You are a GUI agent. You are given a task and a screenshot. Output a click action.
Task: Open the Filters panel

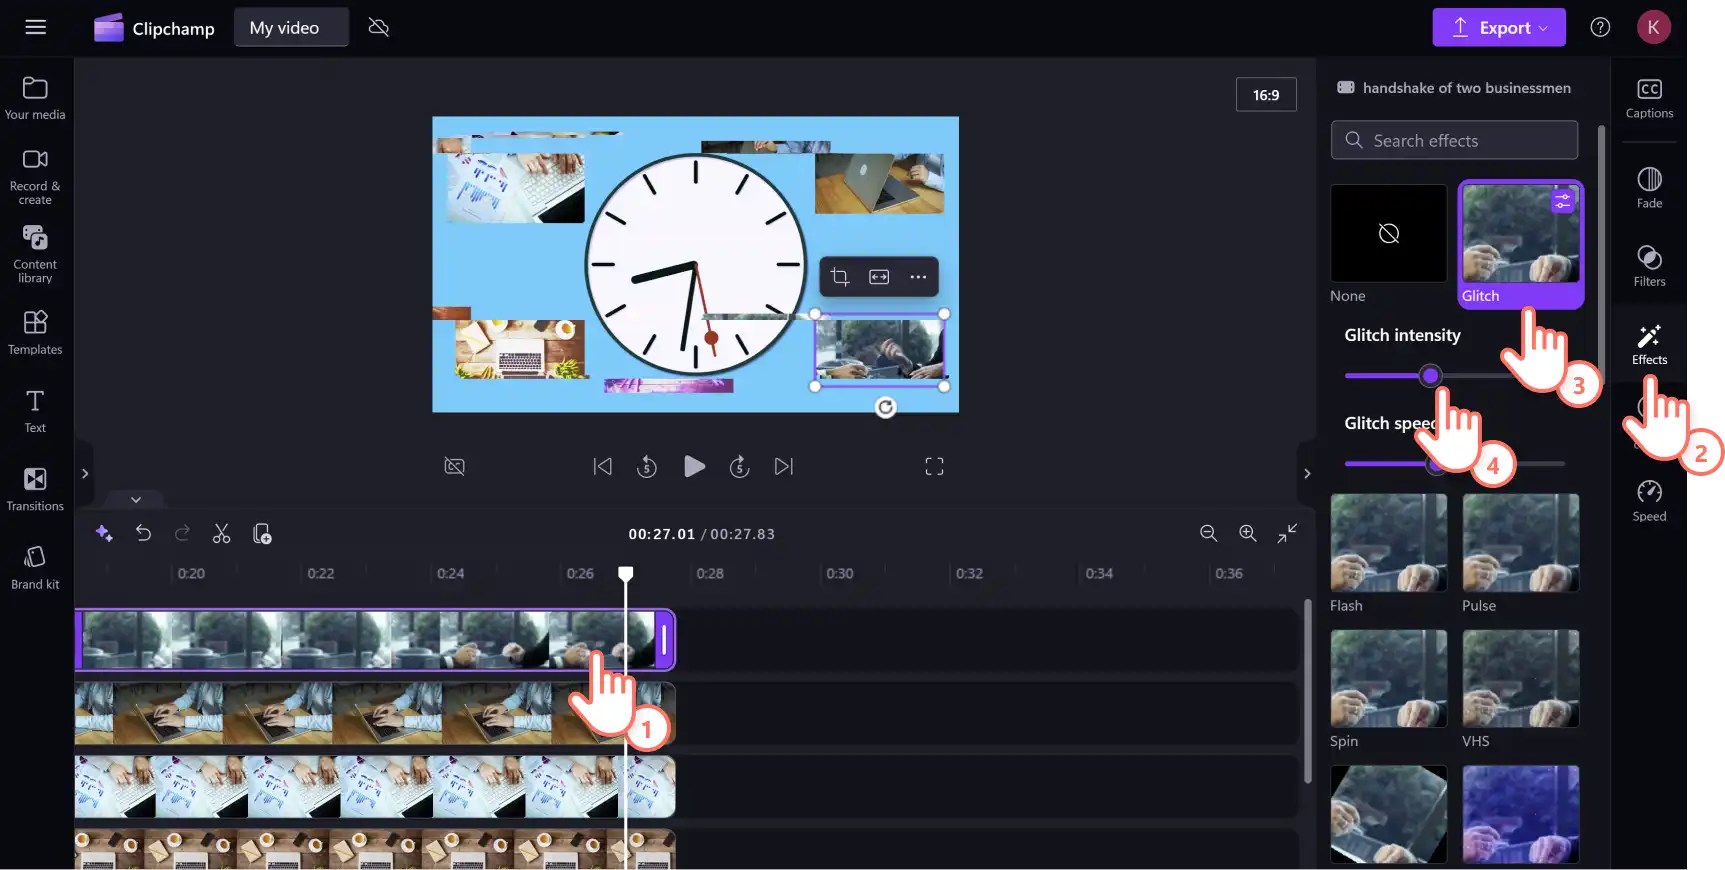click(x=1649, y=265)
